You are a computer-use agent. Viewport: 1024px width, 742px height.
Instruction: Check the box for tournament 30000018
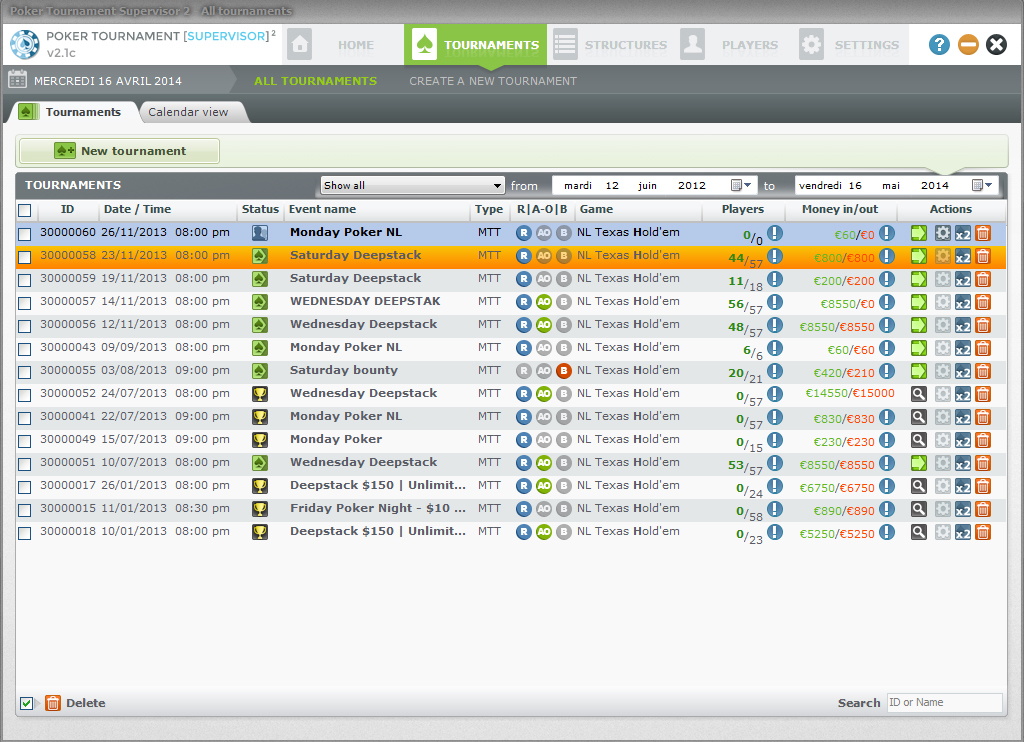click(25, 533)
